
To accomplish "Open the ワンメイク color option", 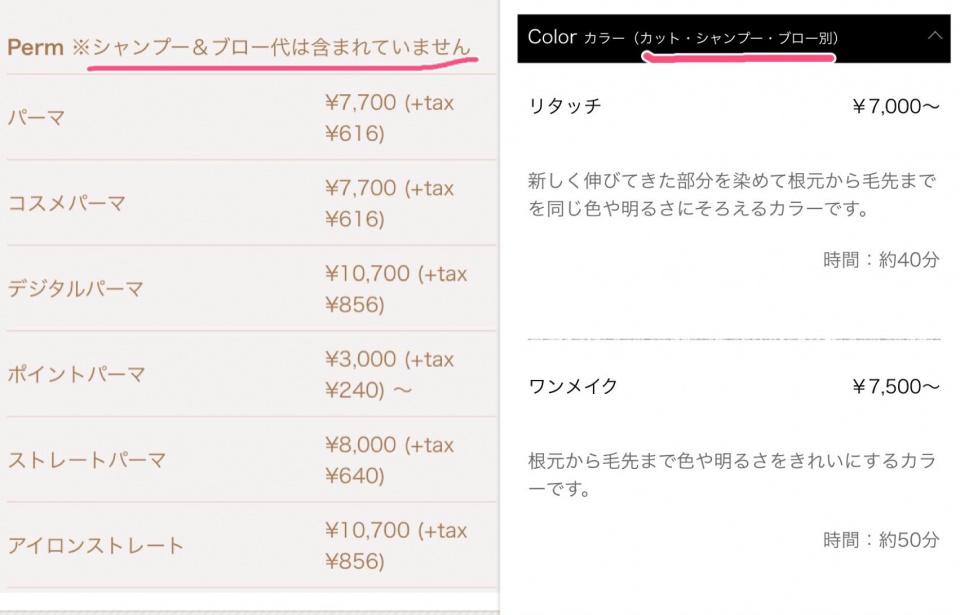I will click(x=572, y=386).
